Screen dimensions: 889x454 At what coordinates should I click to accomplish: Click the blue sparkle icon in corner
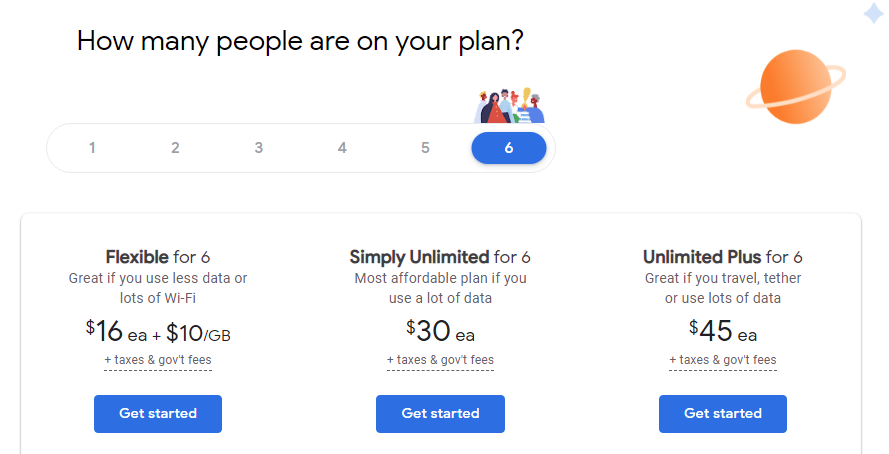(x=874, y=13)
